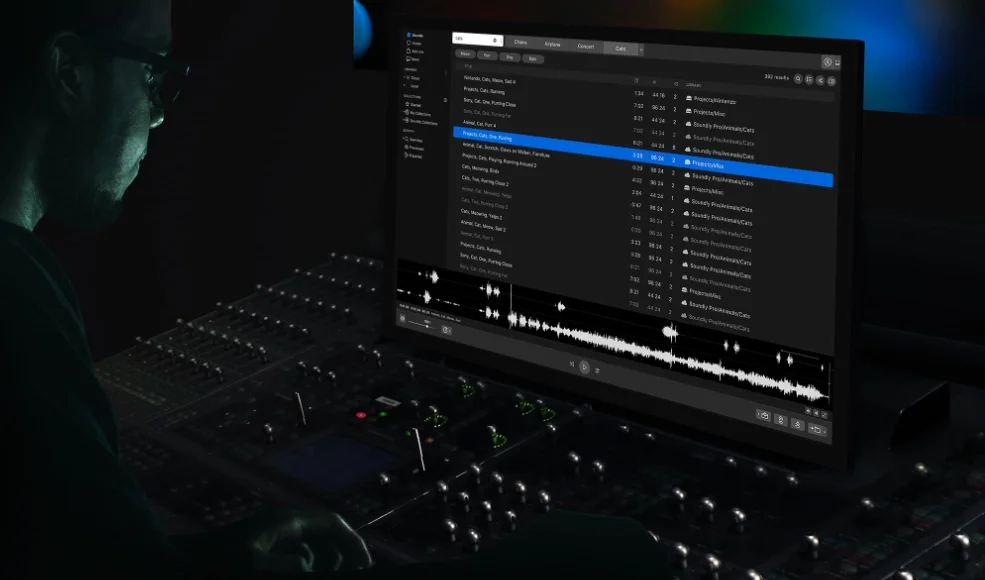
Task: Click highlighted "Projects, Cats, One, Purring" row
Action: [643, 156]
